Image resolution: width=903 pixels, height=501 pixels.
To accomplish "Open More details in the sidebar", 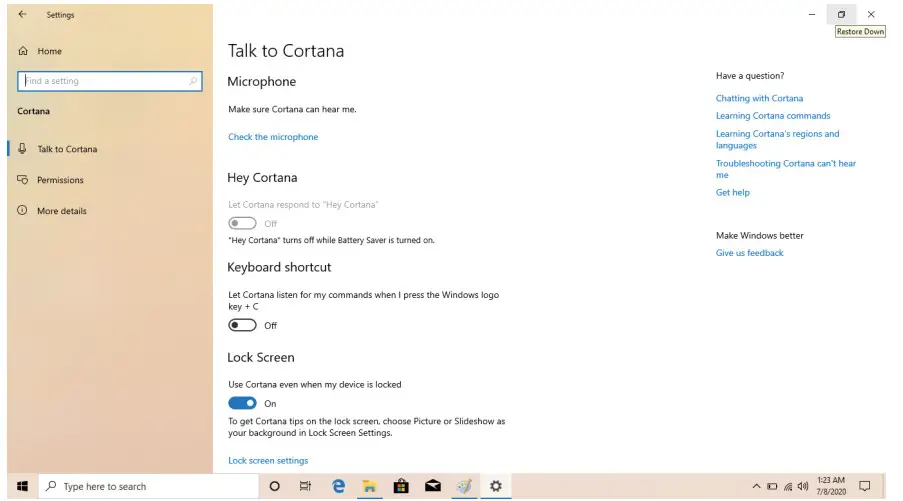I will [x=62, y=211].
